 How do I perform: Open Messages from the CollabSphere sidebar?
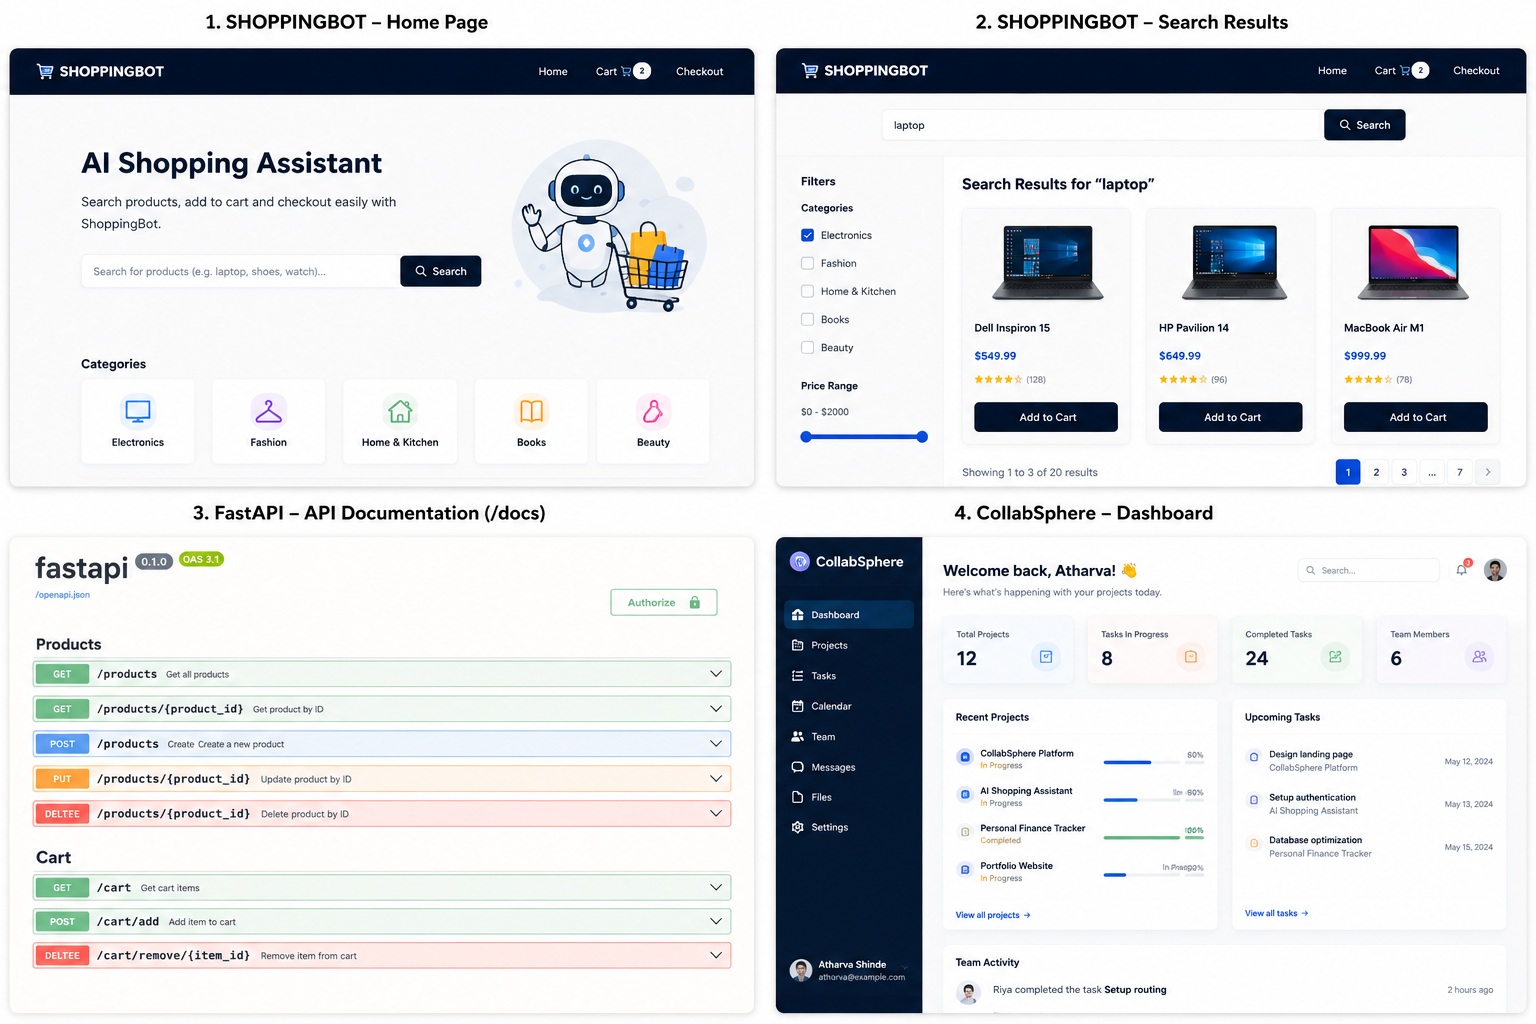pyautogui.click(x=849, y=767)
